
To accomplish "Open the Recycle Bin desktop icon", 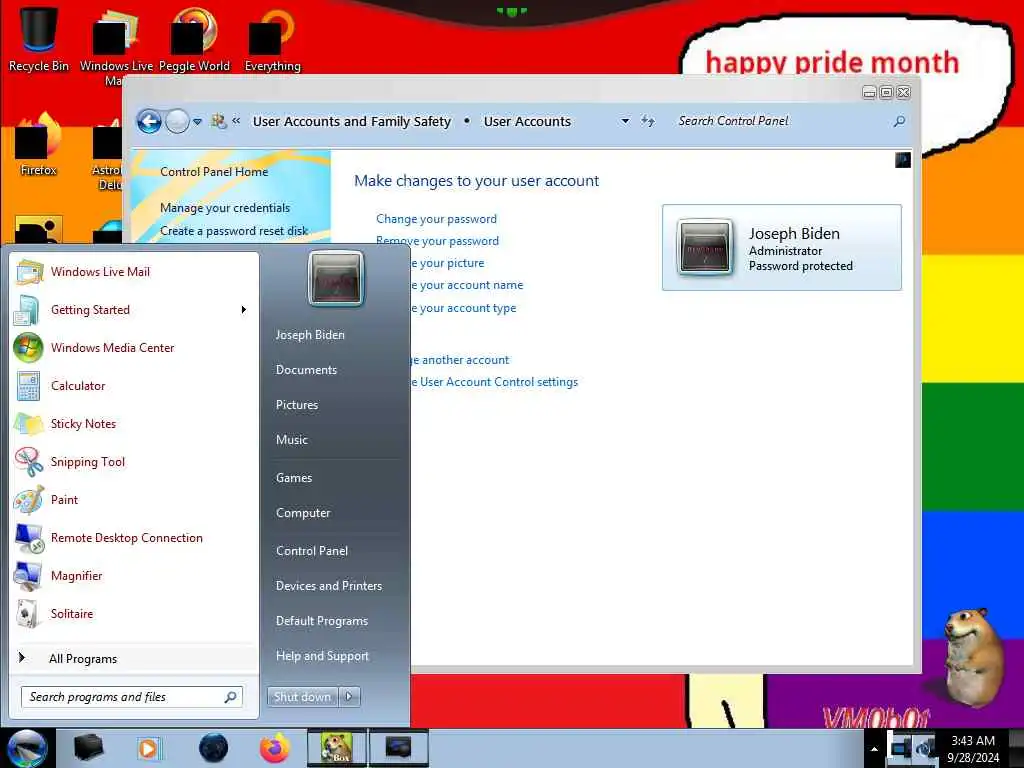I will click(39, 39).
